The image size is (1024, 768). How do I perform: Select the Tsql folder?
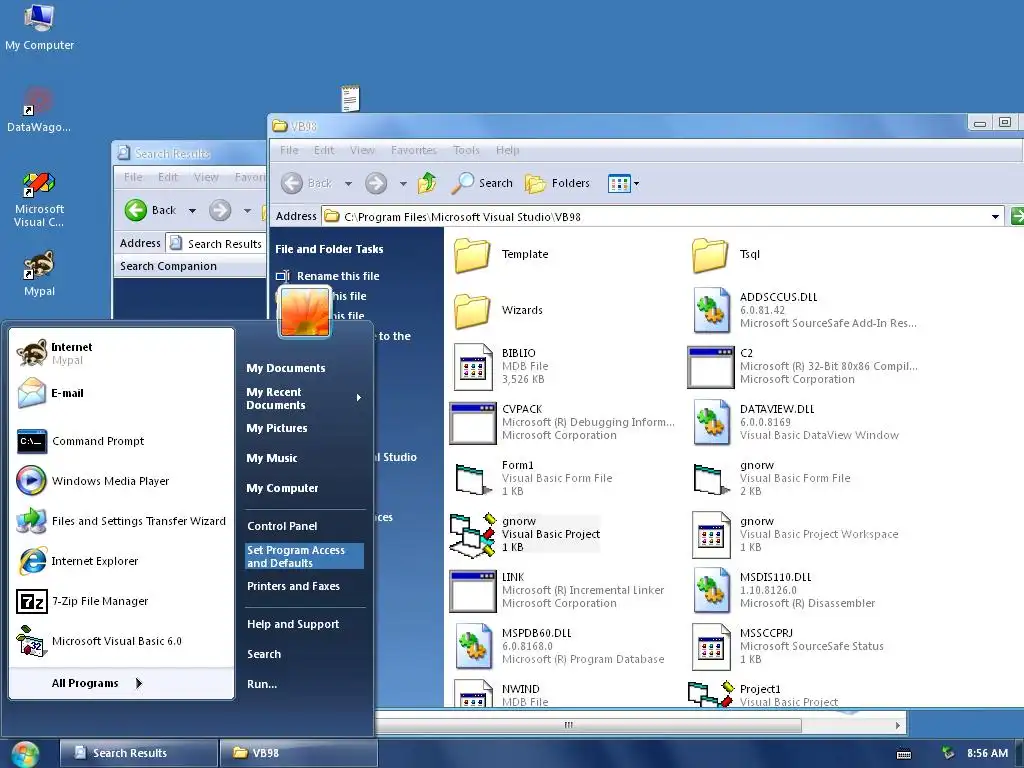tap(726, 255)
